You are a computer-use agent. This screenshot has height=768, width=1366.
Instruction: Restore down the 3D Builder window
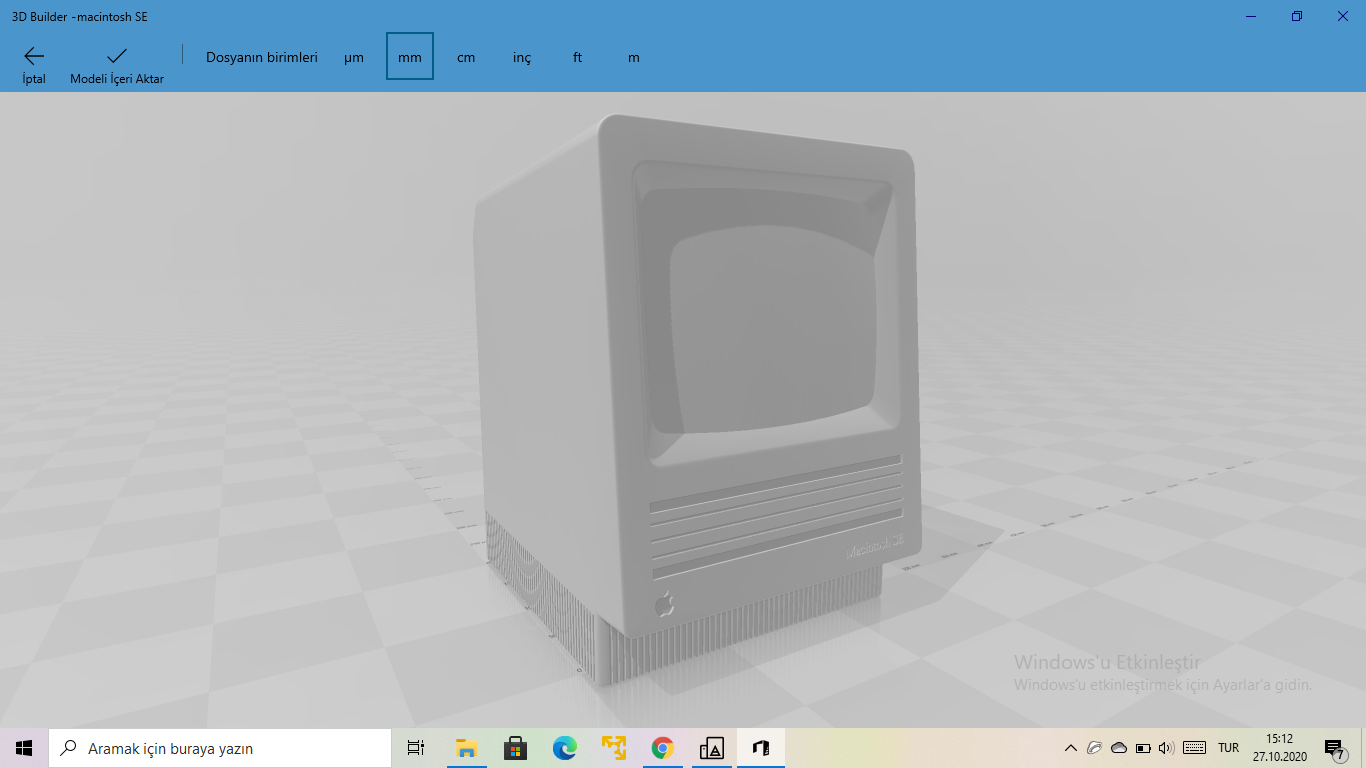click(1297, 16)
